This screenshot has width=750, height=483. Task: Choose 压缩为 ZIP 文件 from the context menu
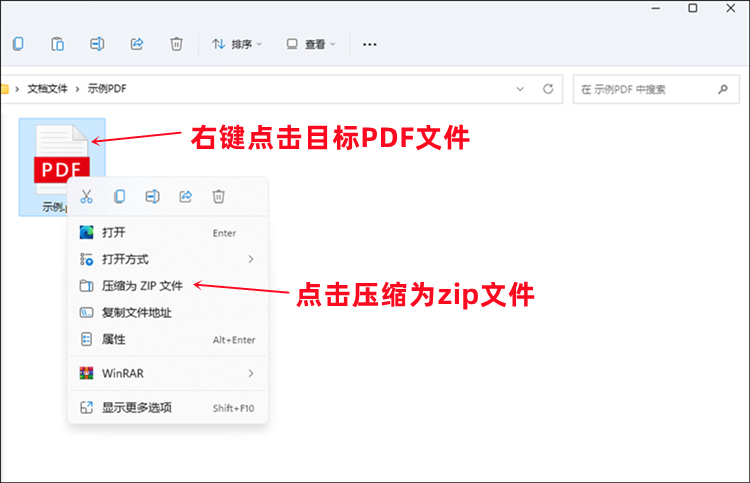[x=168, y=286]
